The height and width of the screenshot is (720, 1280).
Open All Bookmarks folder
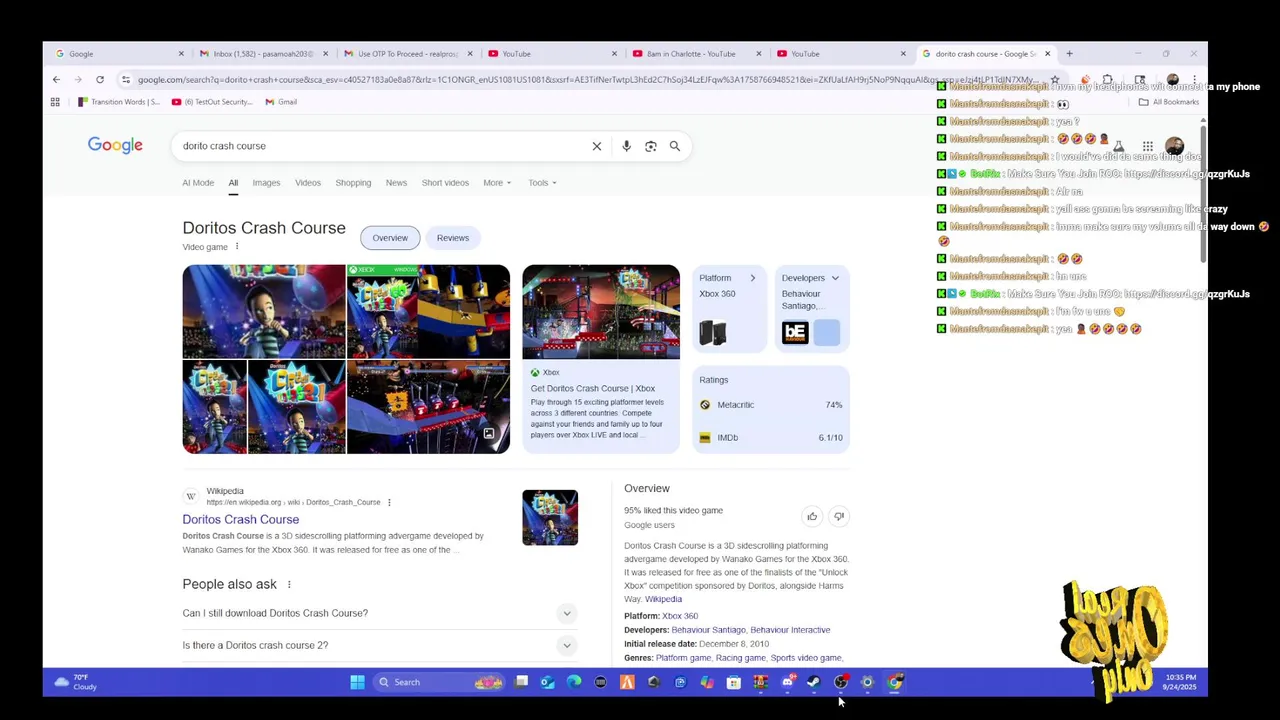[x=1169, y=101]
